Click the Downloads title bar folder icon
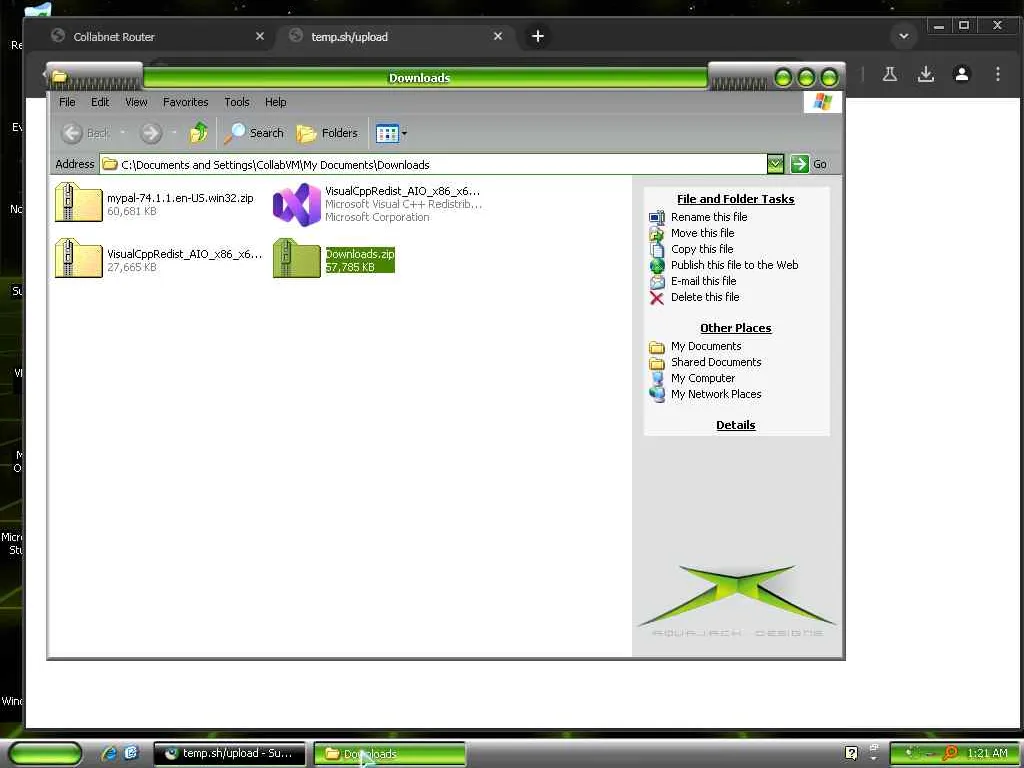The image size is (1024, 768). pos(59,77)
